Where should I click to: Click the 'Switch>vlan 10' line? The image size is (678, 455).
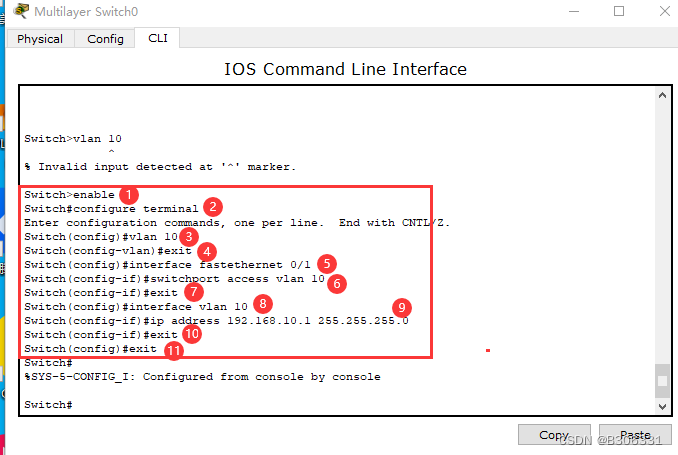coord(73,139)
